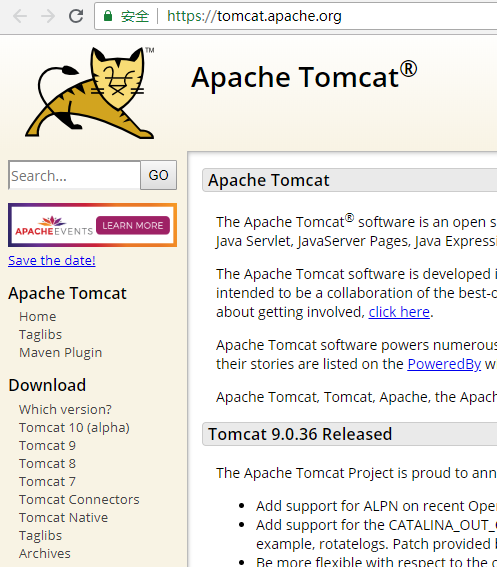
Task: Click the green padlock security icon
Action: tap(108, 16)
